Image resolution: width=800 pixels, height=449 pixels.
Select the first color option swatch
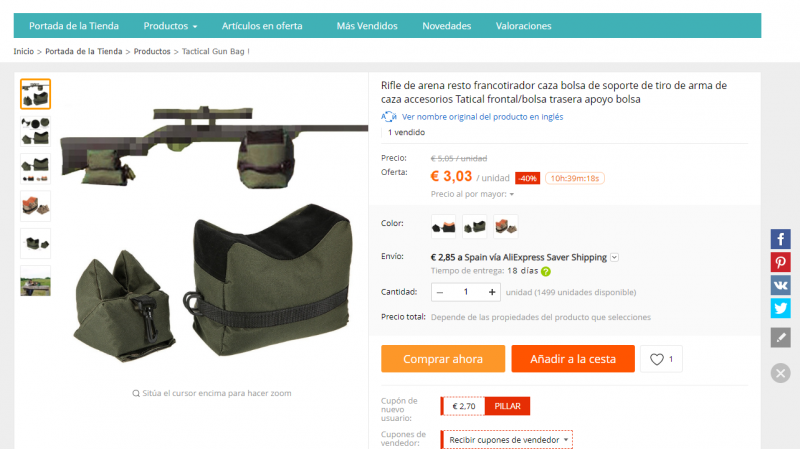coord(443,227)
